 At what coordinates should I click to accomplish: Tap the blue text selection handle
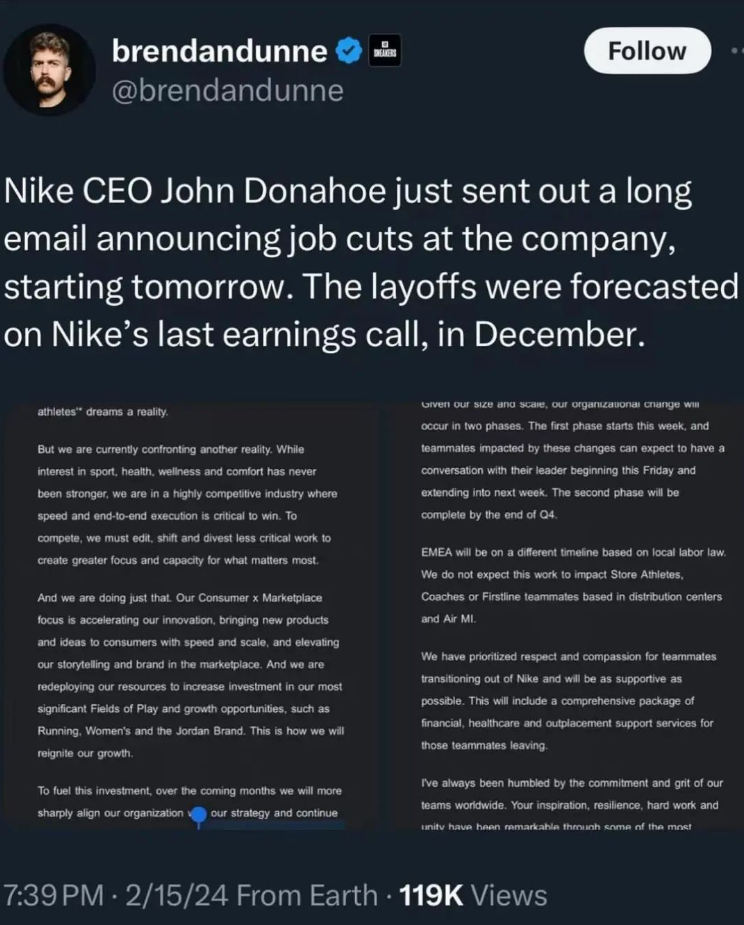(199, 816)
